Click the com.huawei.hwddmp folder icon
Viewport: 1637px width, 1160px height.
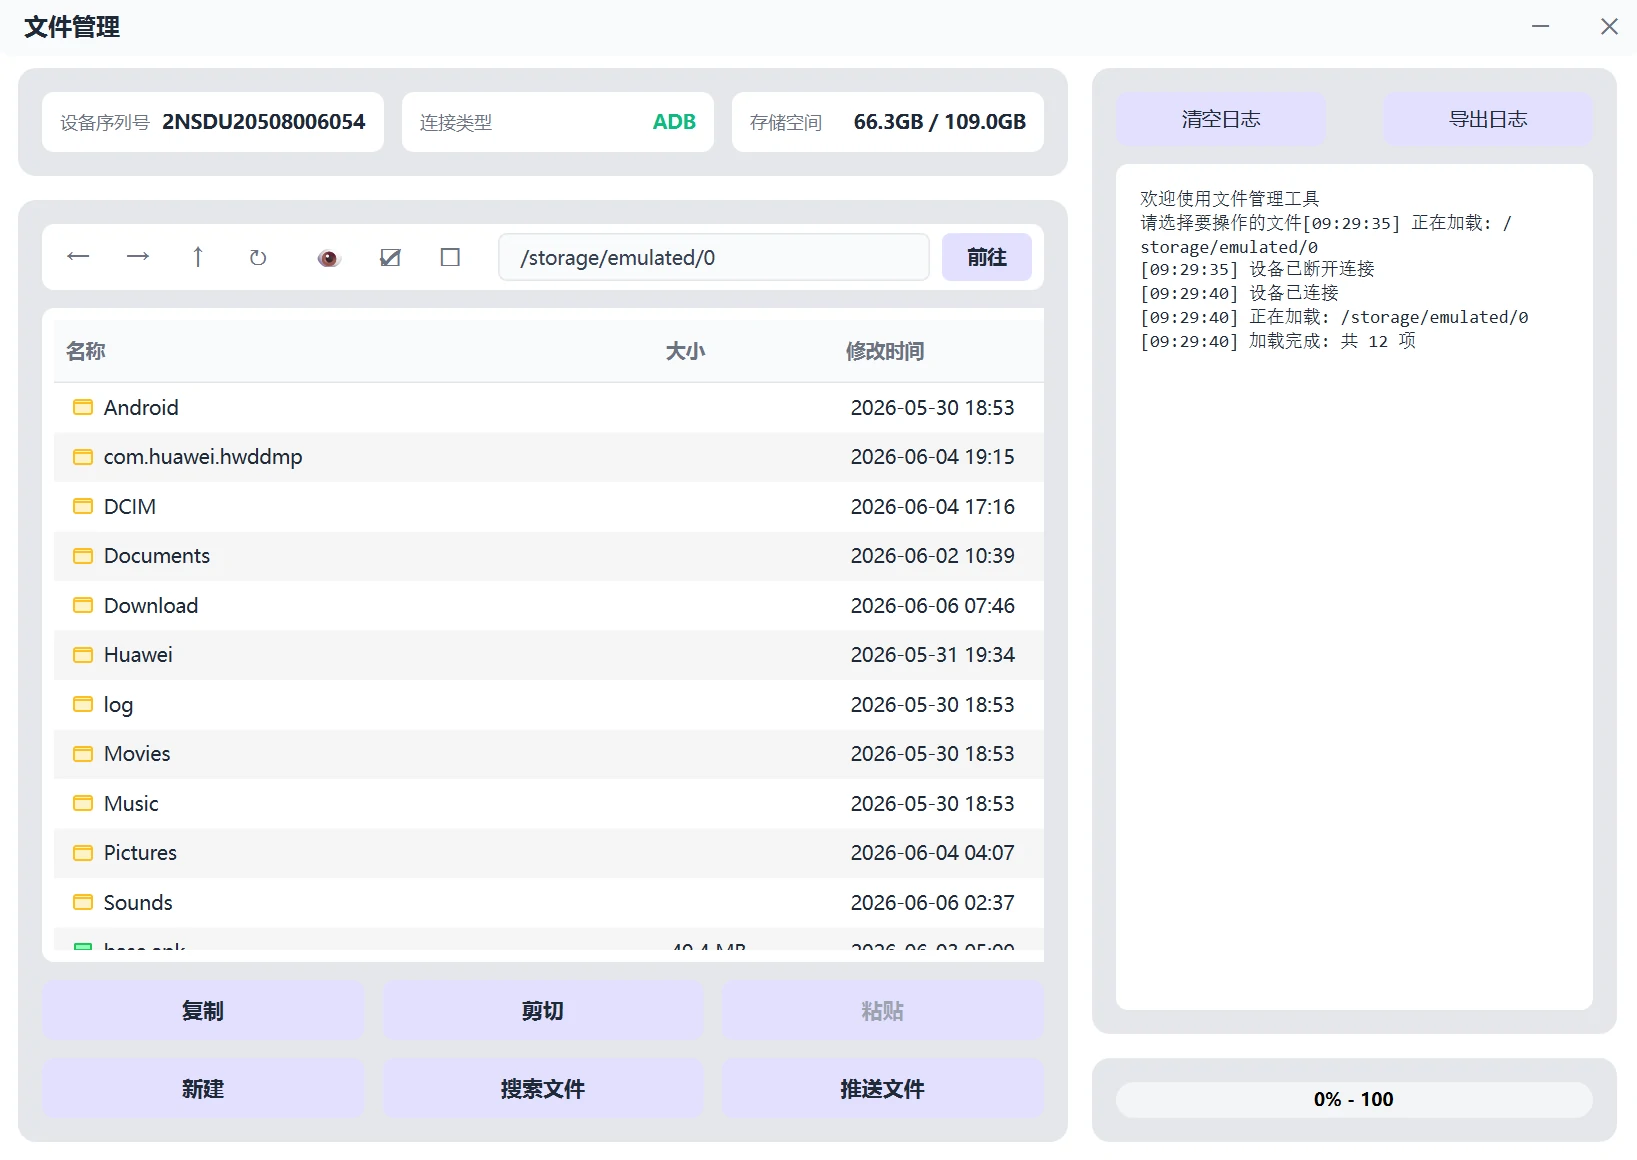(83, 457)
